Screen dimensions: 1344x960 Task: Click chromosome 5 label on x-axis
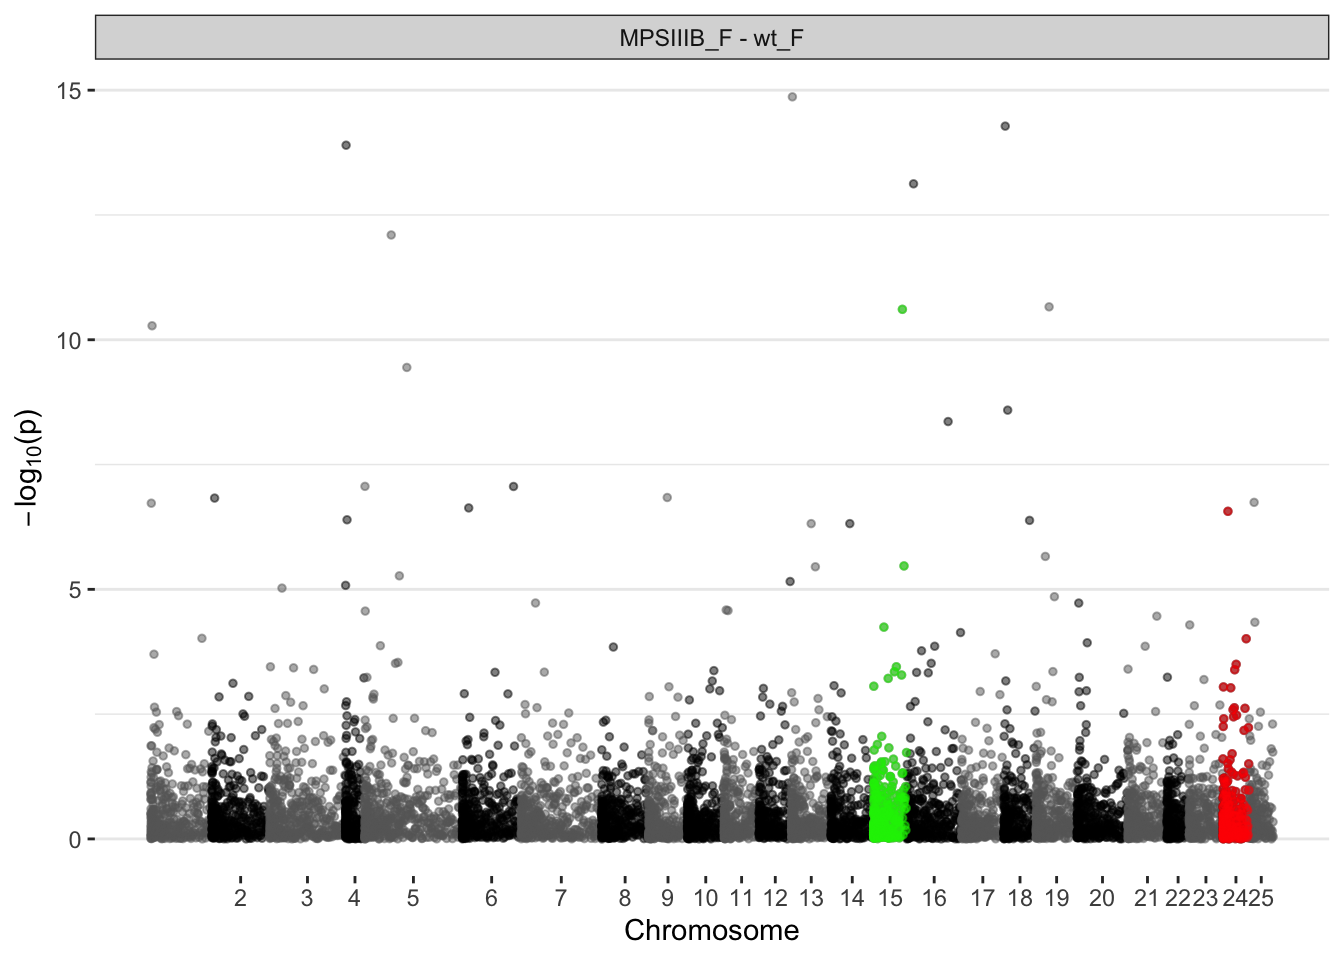coord(413,898)
